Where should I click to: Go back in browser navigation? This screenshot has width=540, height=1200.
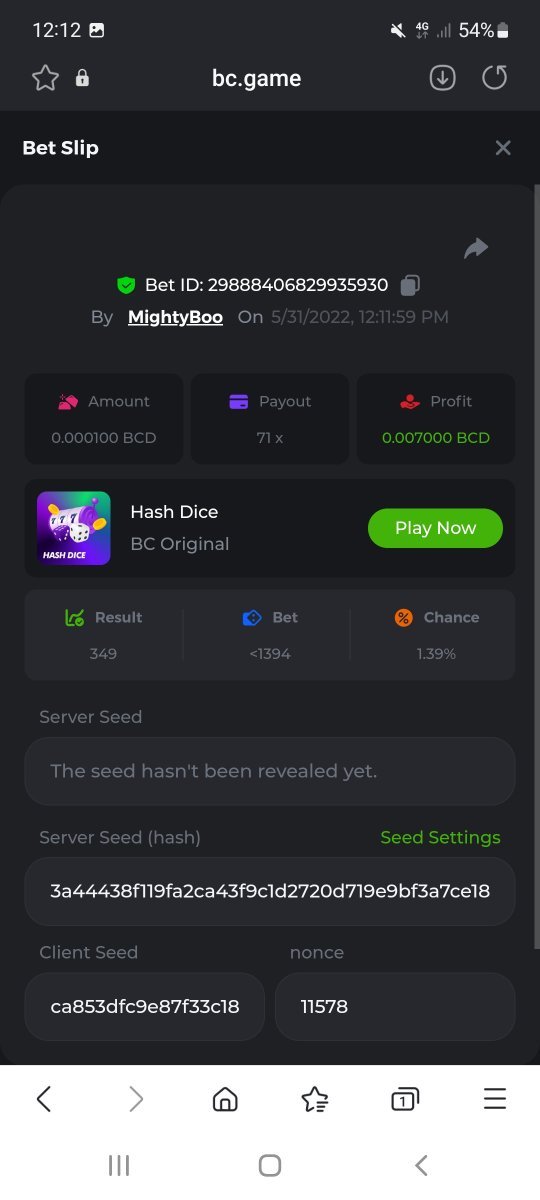point(44,1100)
